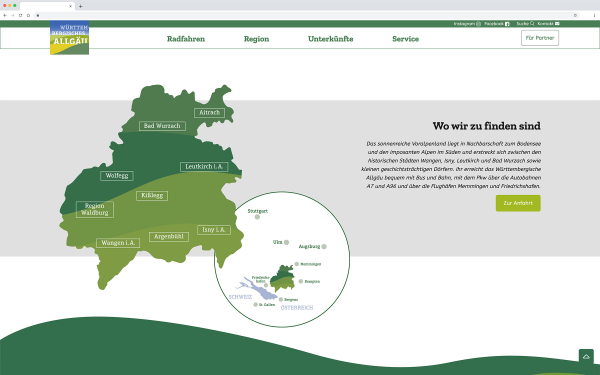
Task: Expand the Unterkünfte navigation item
Action: click(x=331, y=39)
